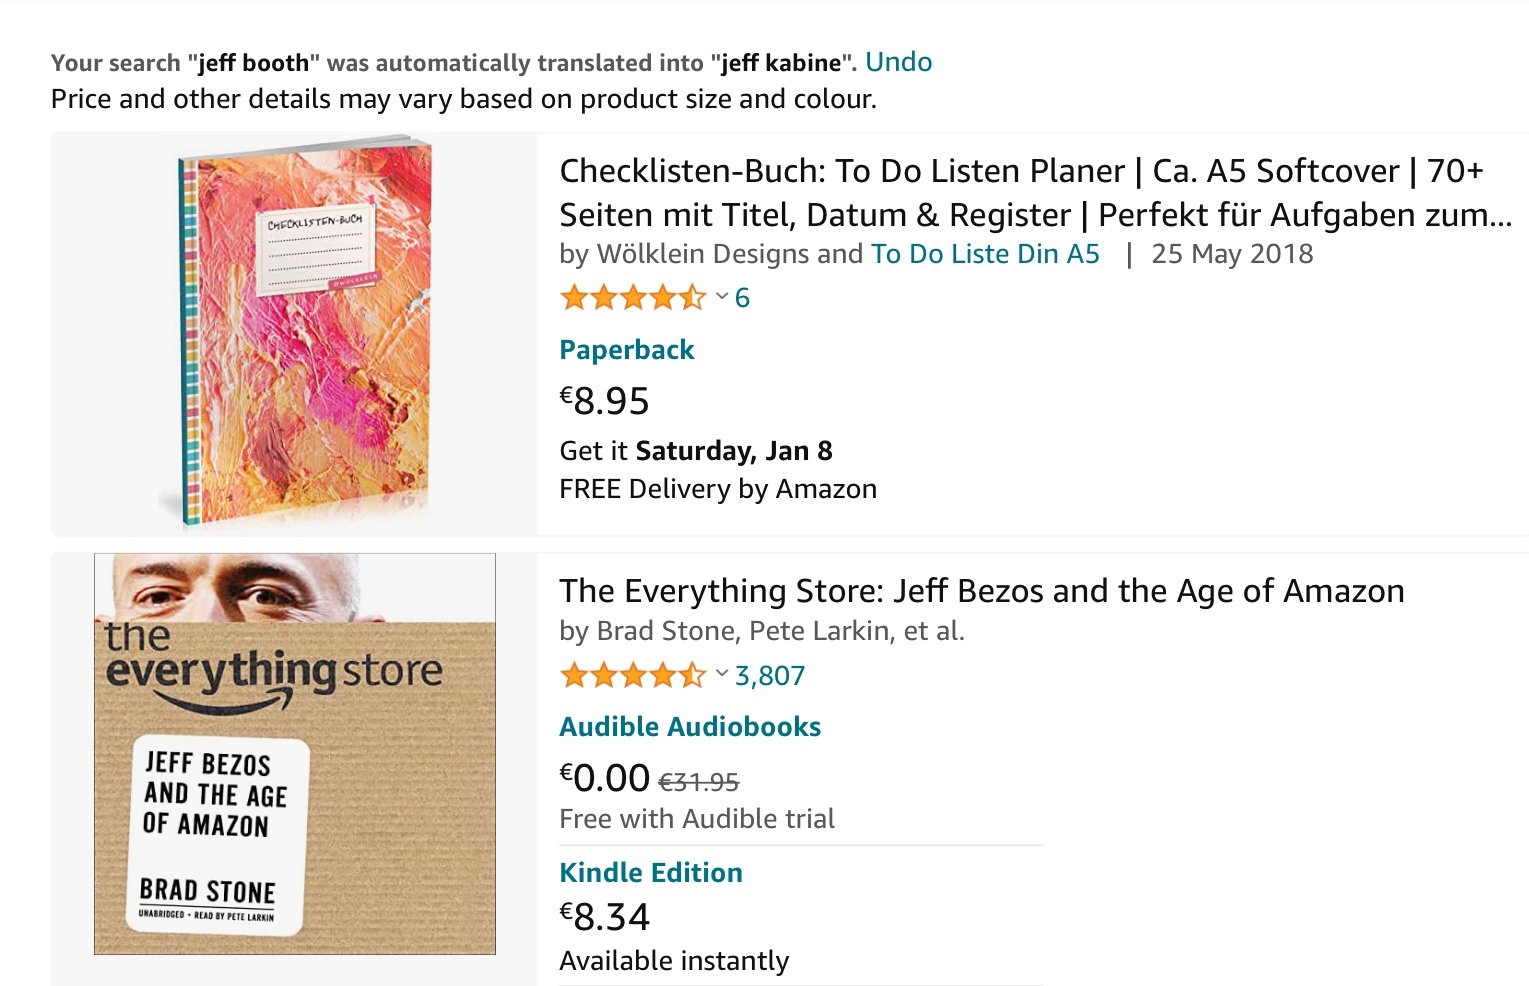Click the €8.95 paperback price
The height and width of the screenshot is (986, 1529).
[x=605, y=401]
